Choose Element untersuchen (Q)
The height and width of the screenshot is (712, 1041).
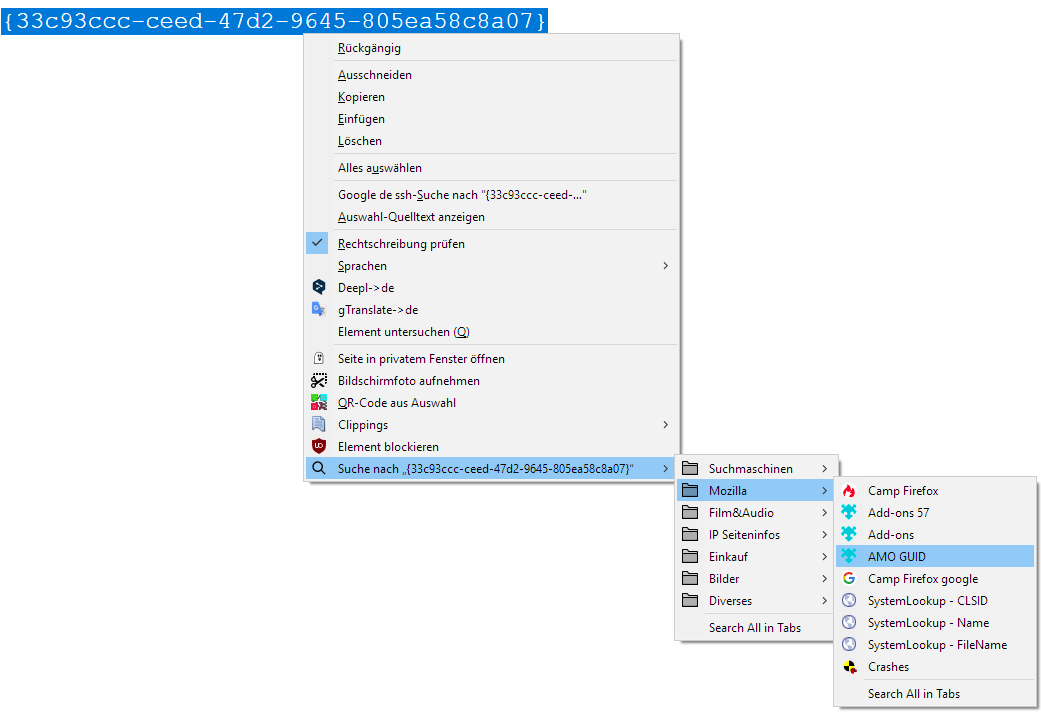coord(492,331)
